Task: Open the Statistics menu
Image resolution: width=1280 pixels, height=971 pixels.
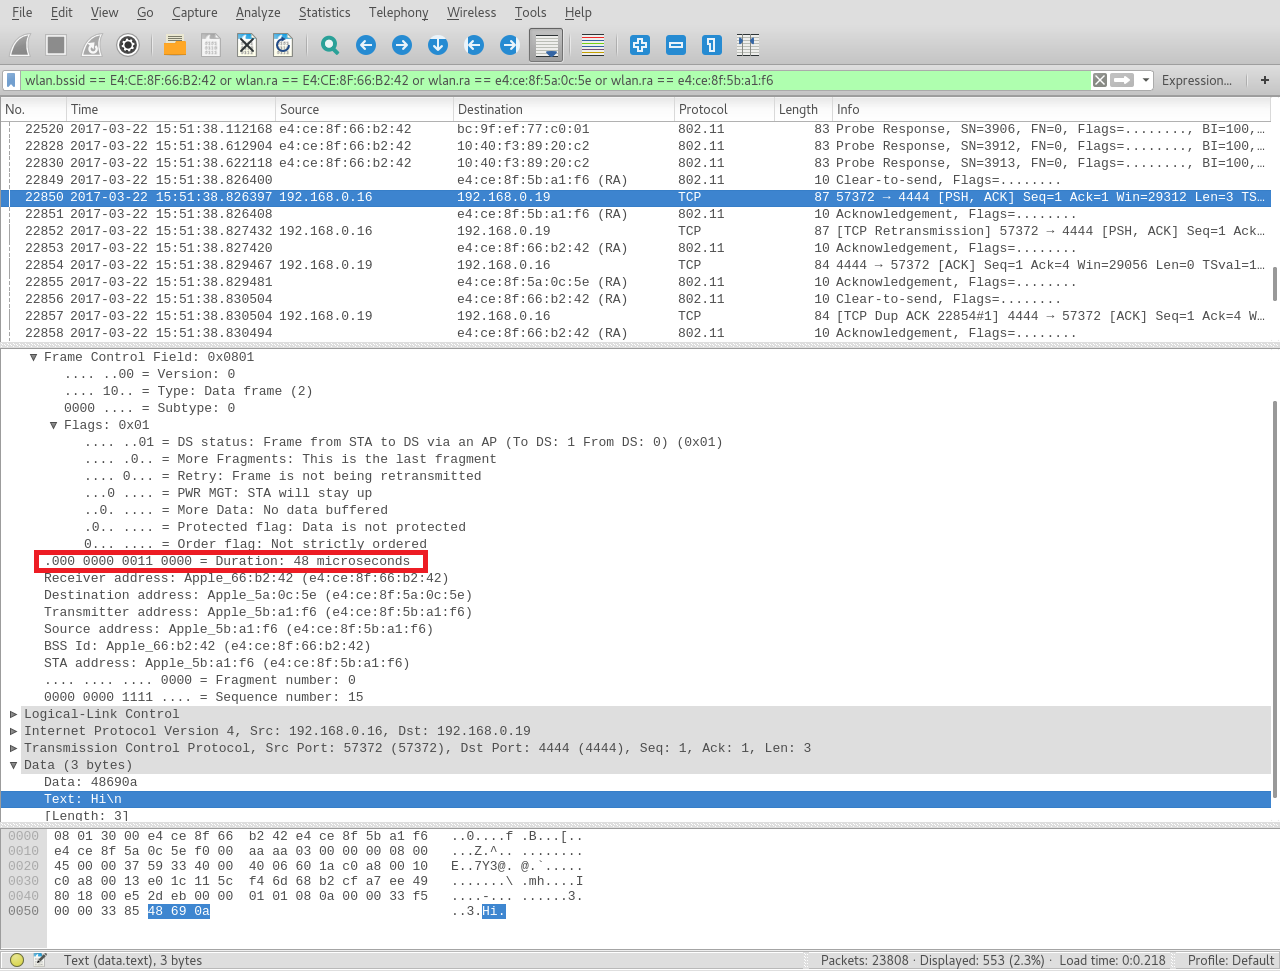Action: [325, 12]
